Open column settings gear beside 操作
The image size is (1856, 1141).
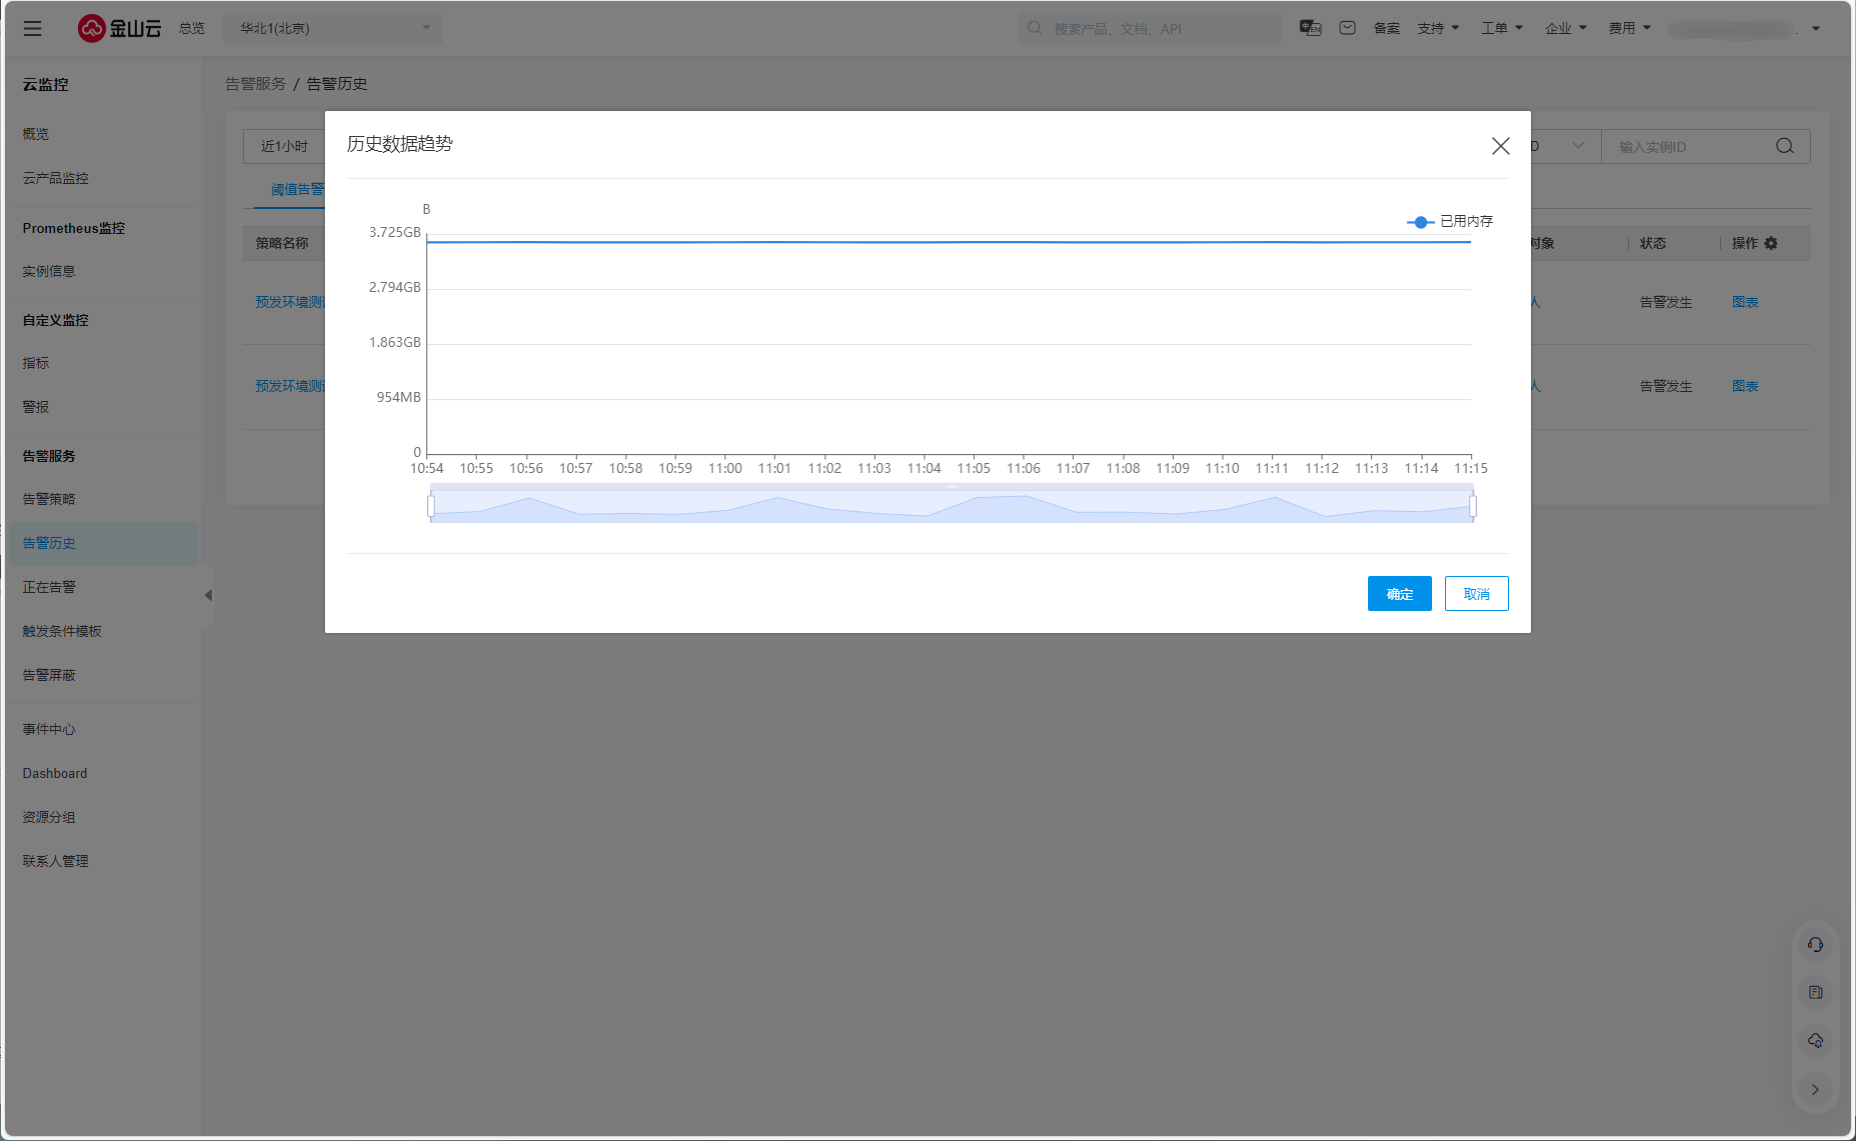1771,243
